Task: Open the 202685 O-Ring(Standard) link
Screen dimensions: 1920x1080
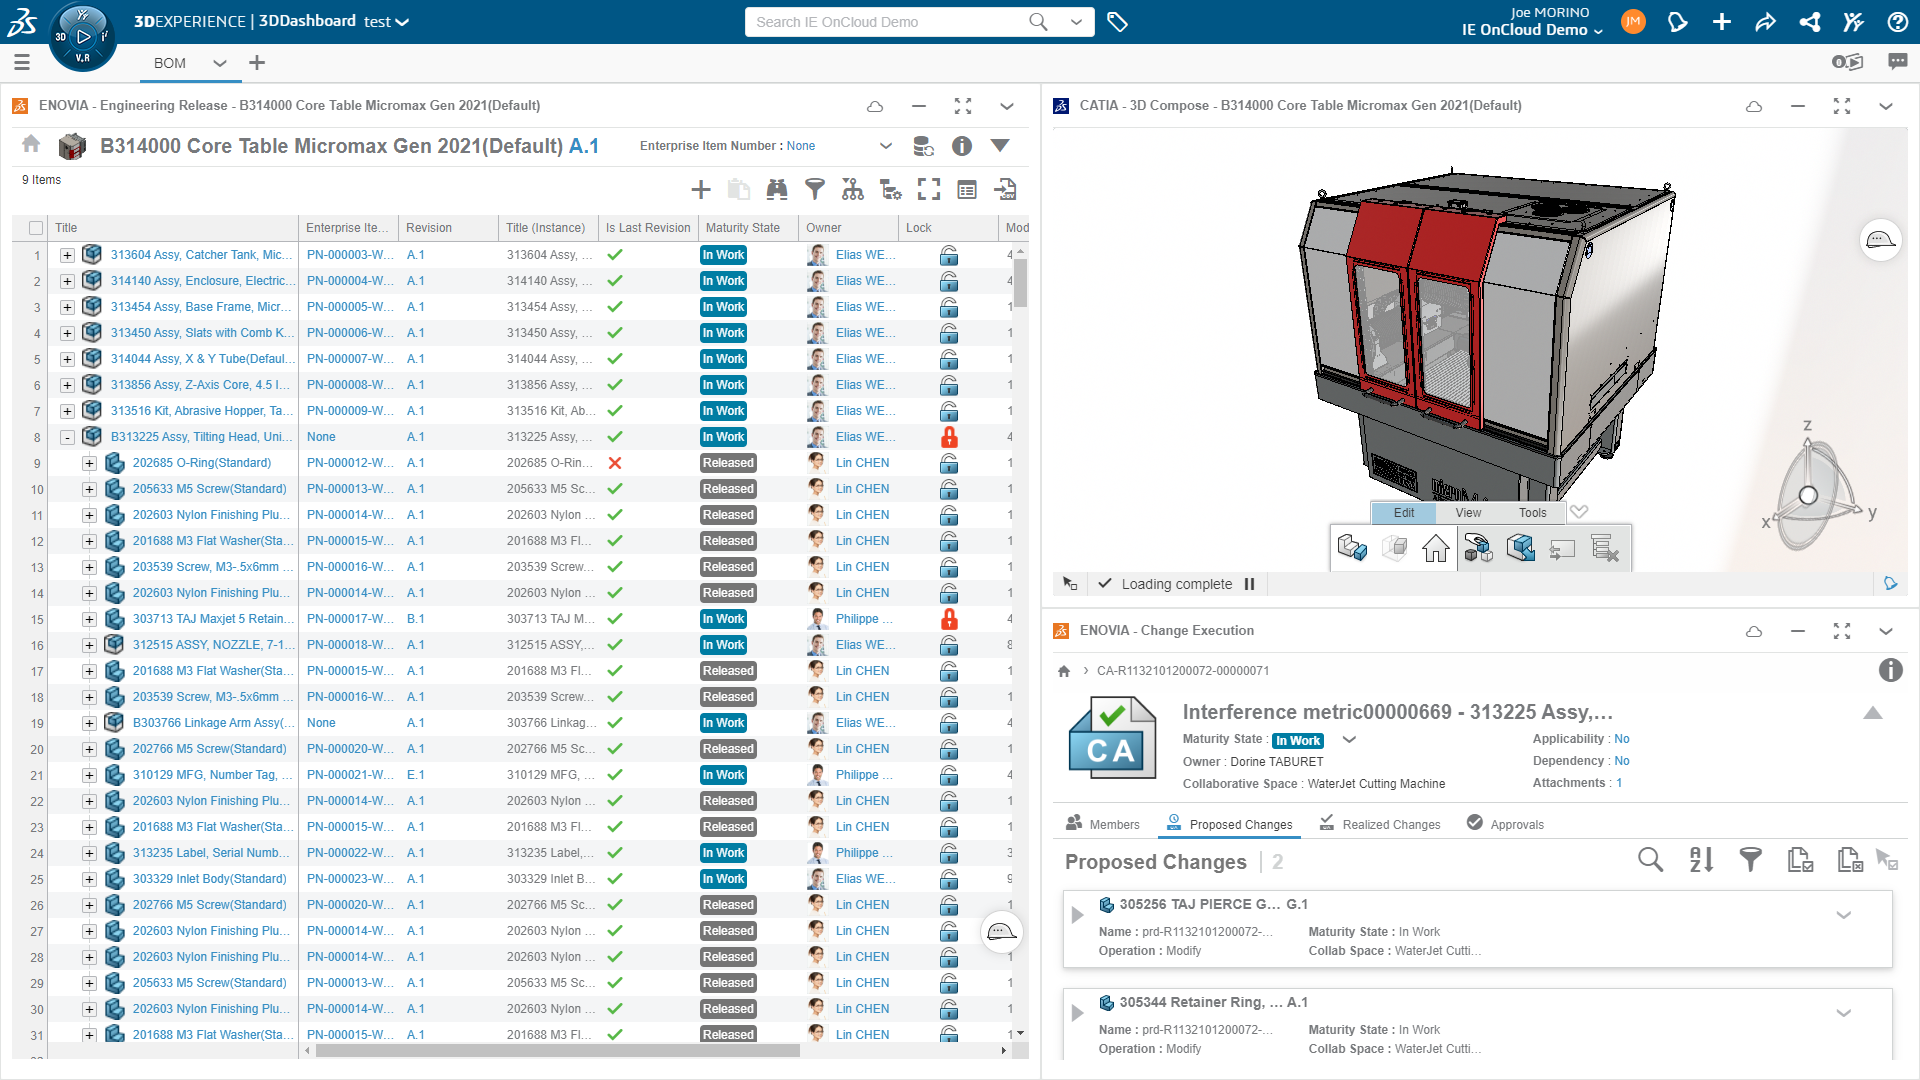Action: tap(202, 463)
